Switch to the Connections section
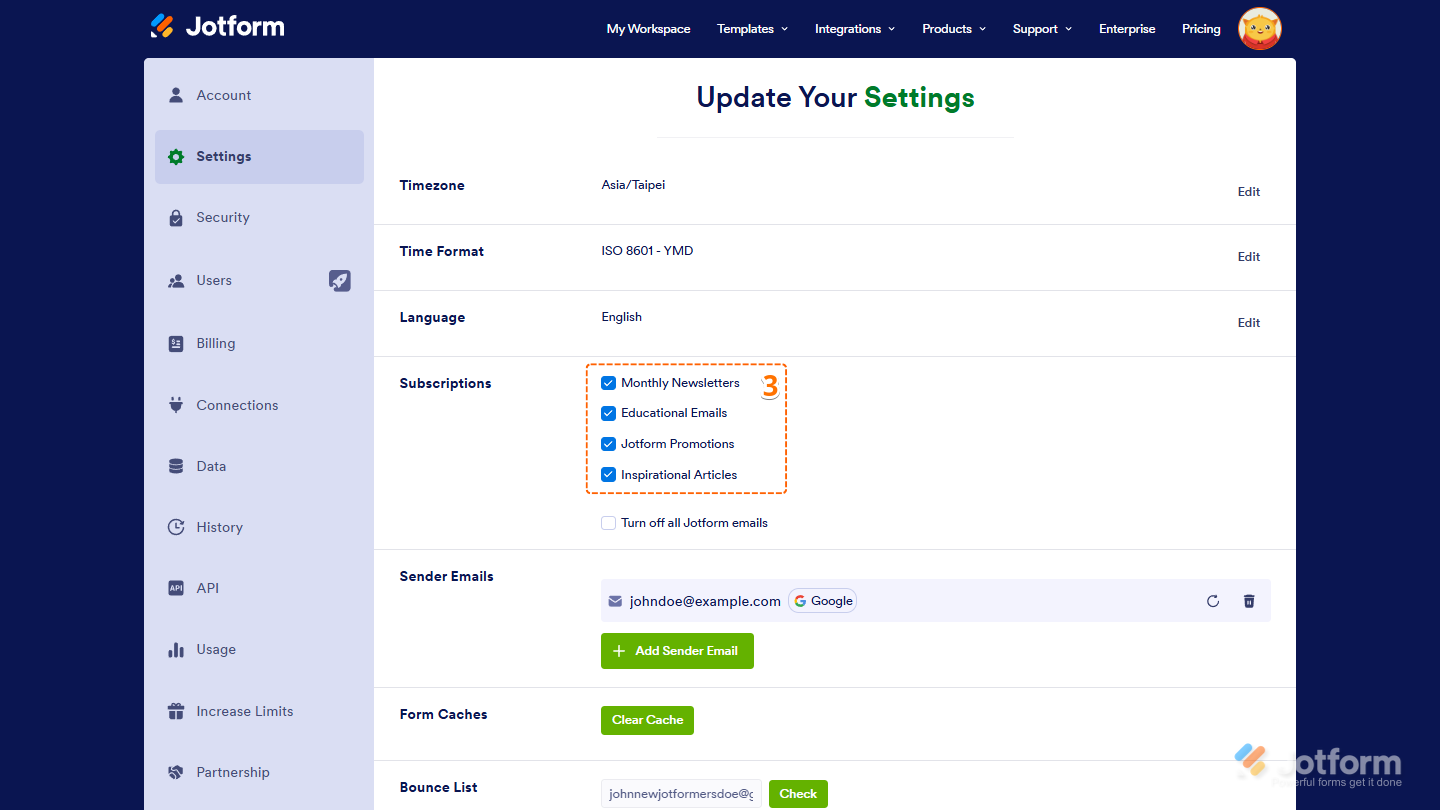This screenshot has width=1440, height=810. (237, 405)
